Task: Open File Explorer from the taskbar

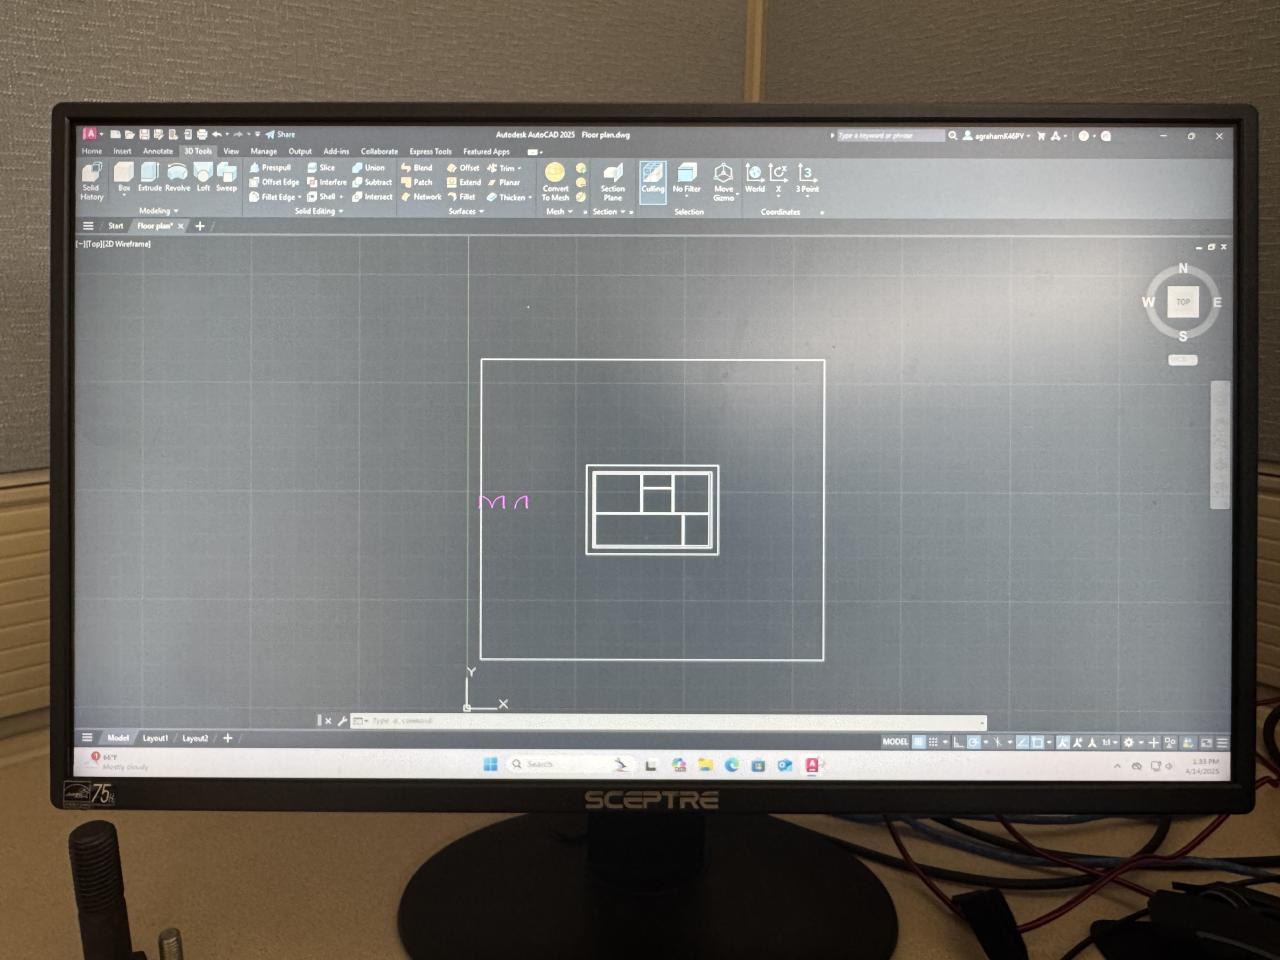Action: click(705, 765)
